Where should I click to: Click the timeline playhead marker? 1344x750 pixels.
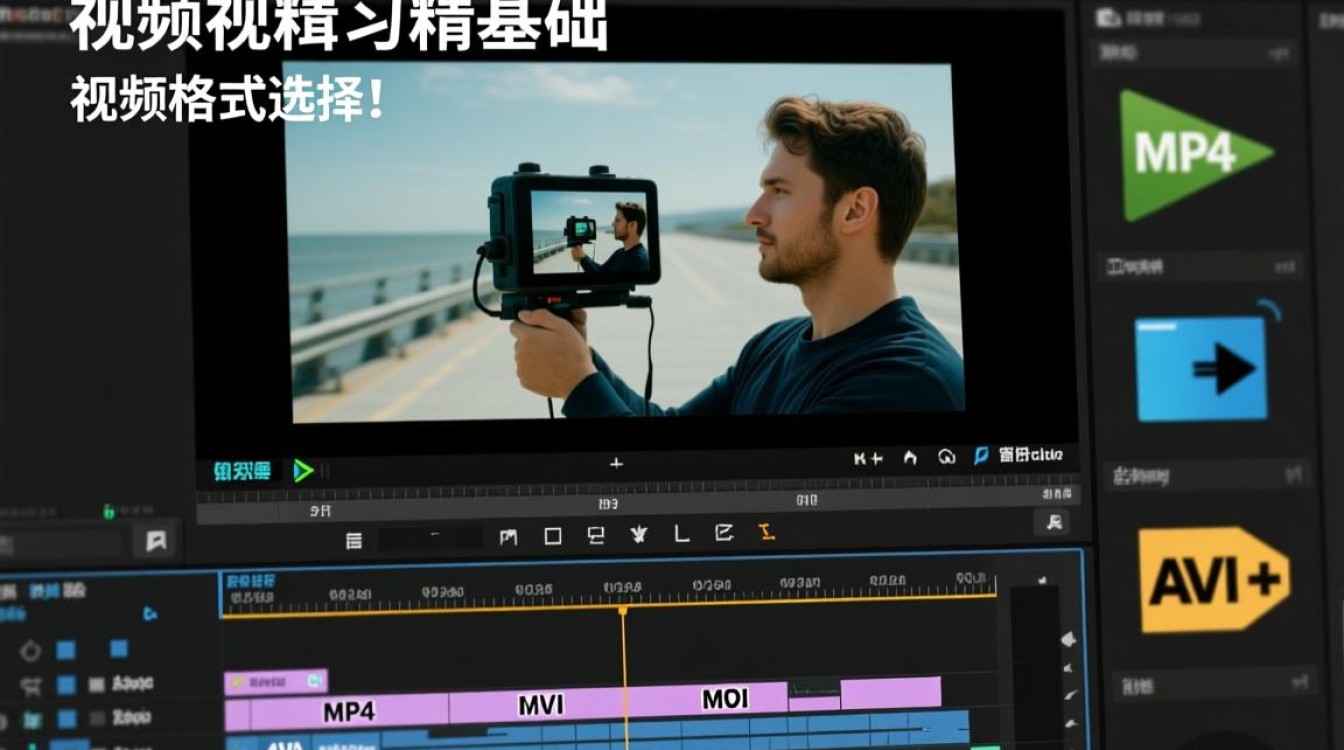click(x=623, y=610)
